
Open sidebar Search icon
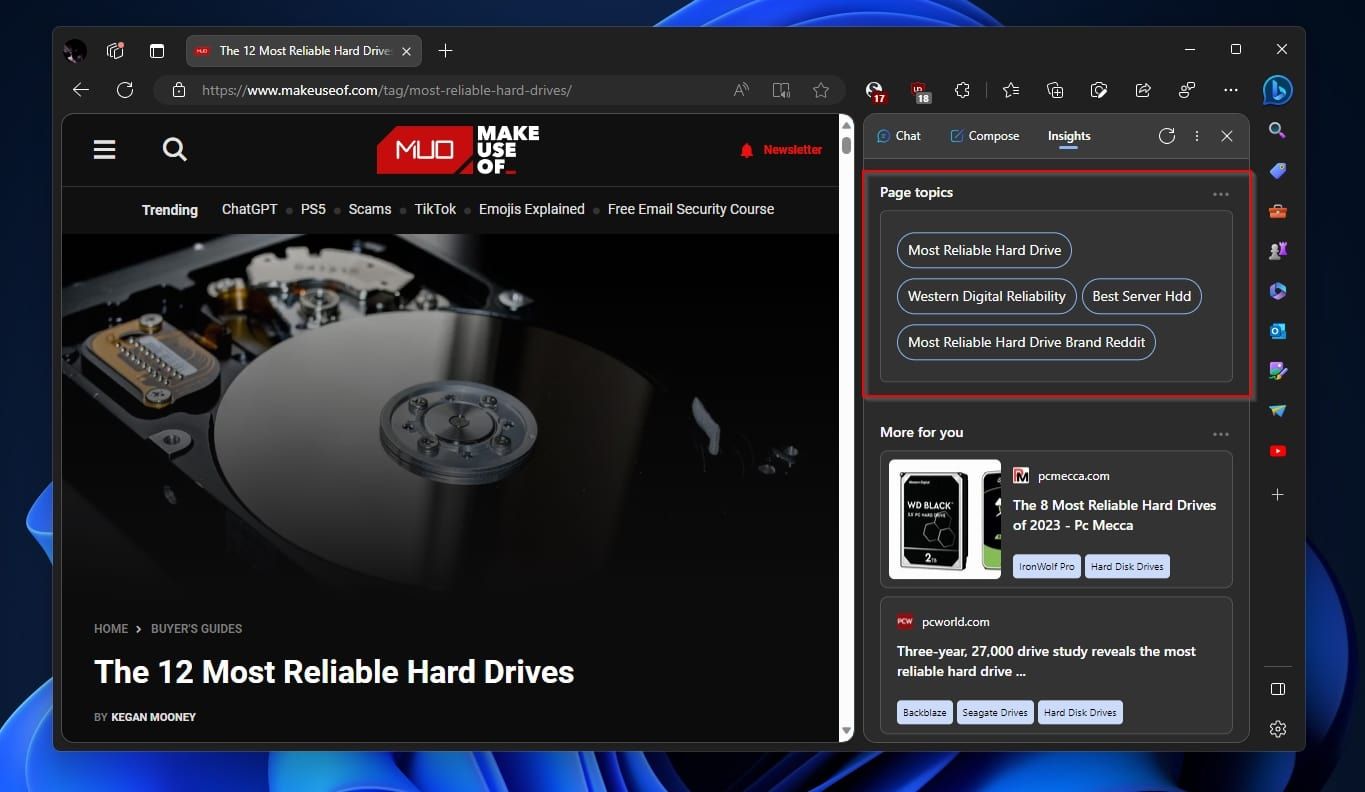click(1277, 130)
